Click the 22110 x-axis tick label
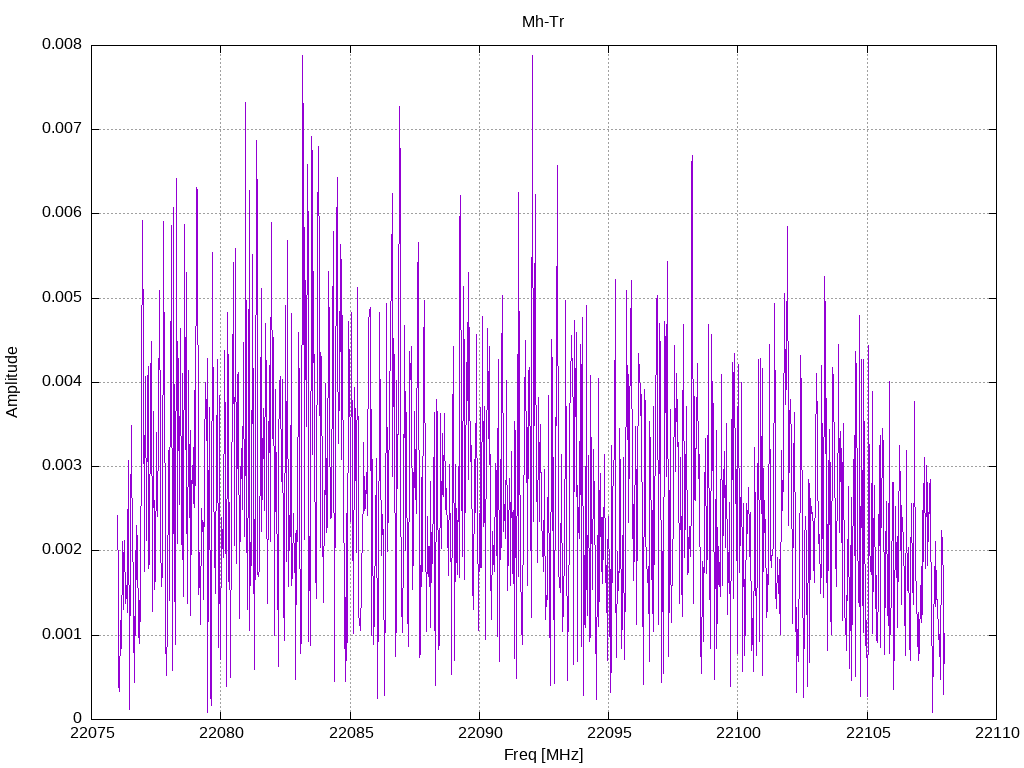This screenshot has height=768, width=1024. click(997, 733)
